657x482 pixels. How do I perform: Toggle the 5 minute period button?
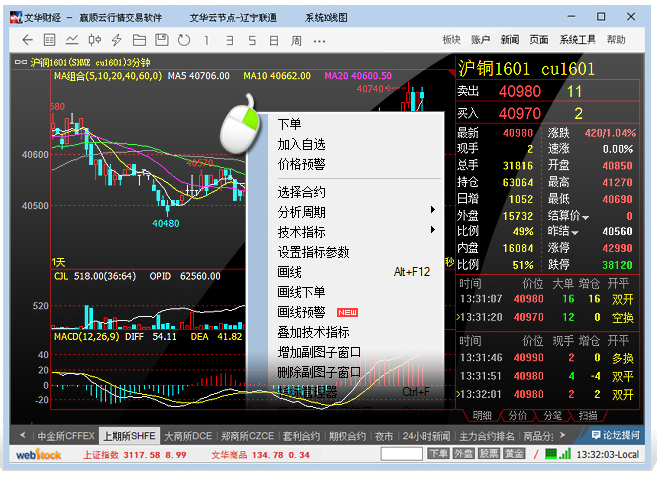tap(251, 40)
